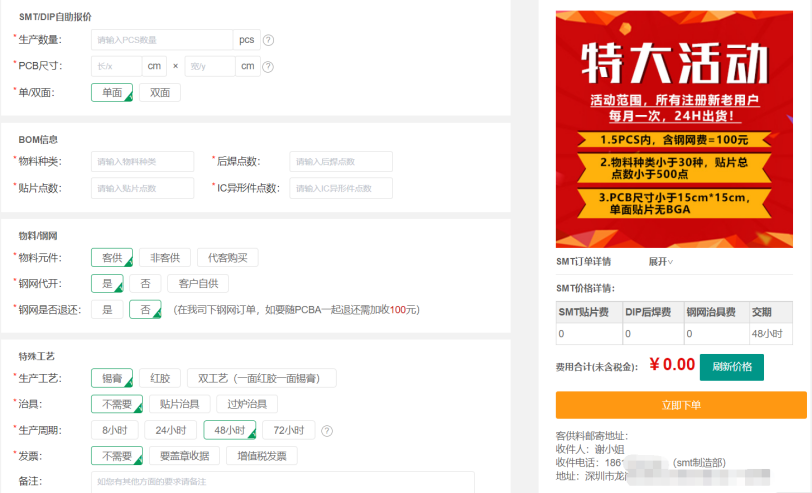Click the IC异形件点数 input field

coord(340,188)
